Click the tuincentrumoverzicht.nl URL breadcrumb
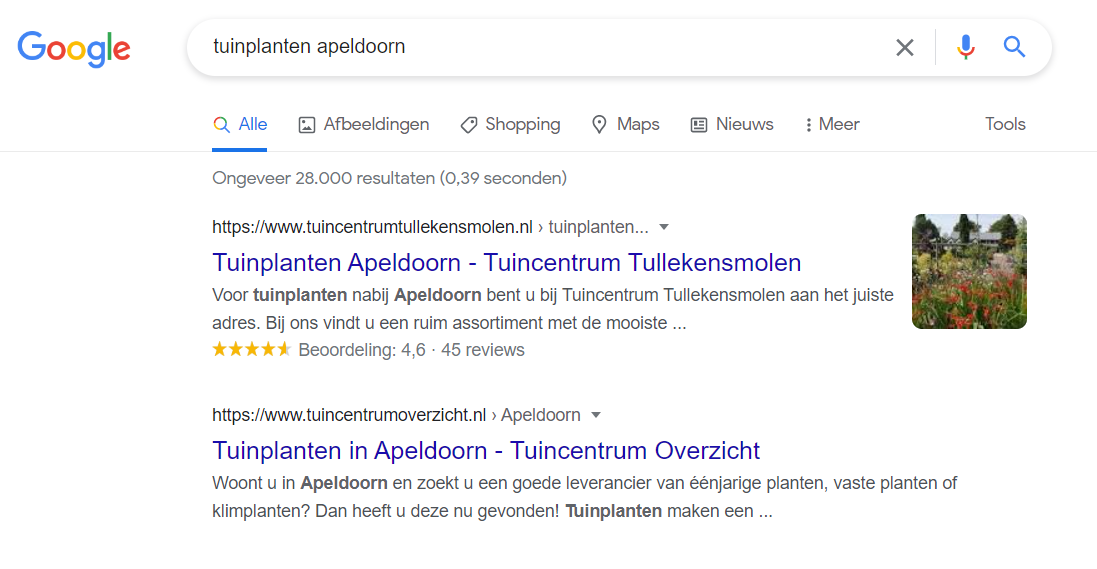The width and height of the screenshot is (1097, 569). point(349,414)
